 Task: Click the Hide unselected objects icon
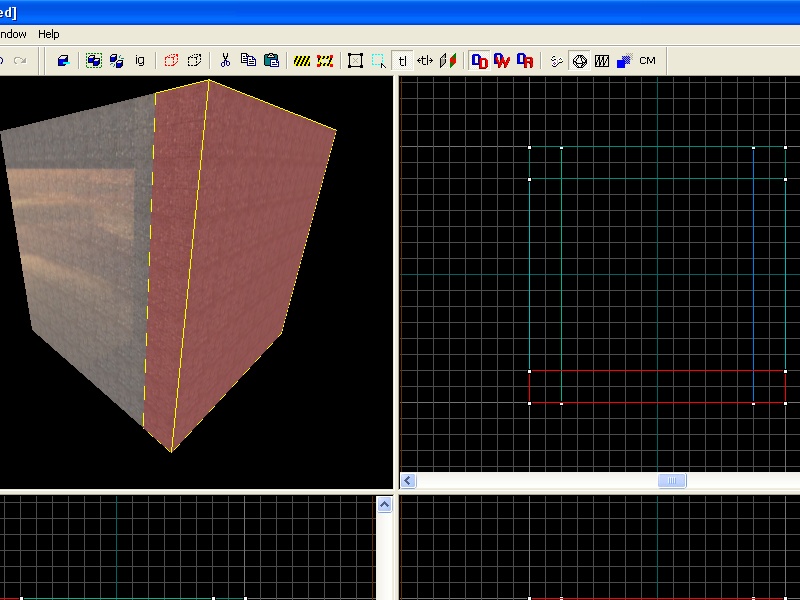click(195, 61)
